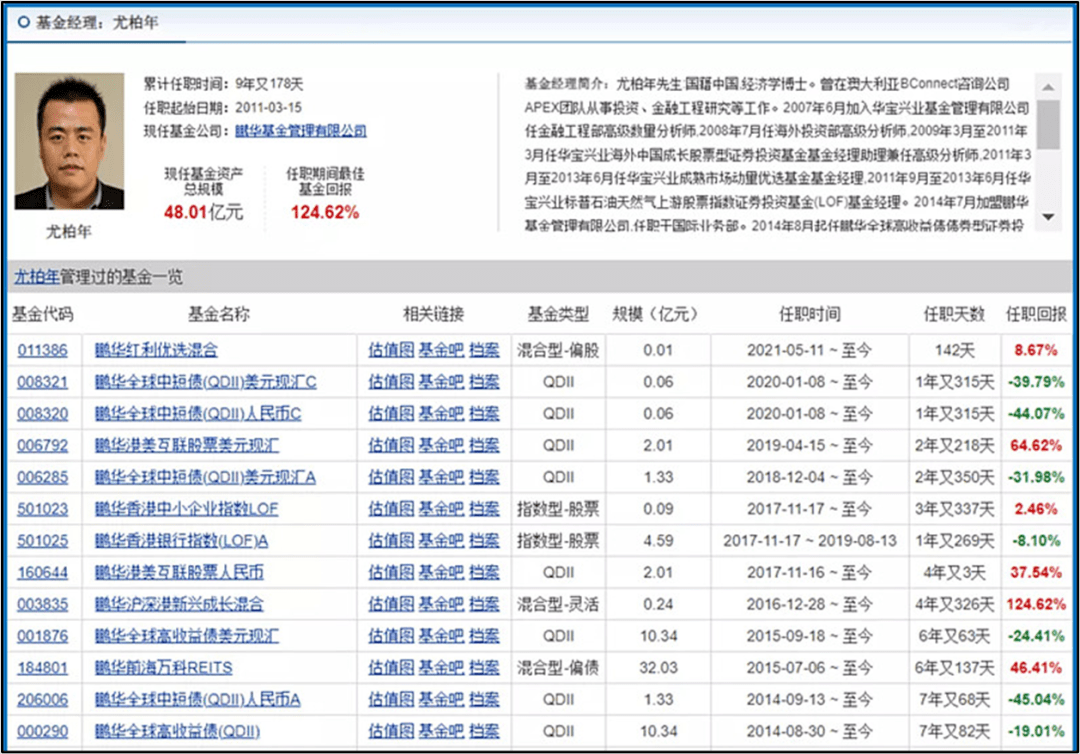Viewport: 1080px width, 754px height.
Task: Open the 鹏华港美互联股票人民币 fund link
Action: pos(180,572)
